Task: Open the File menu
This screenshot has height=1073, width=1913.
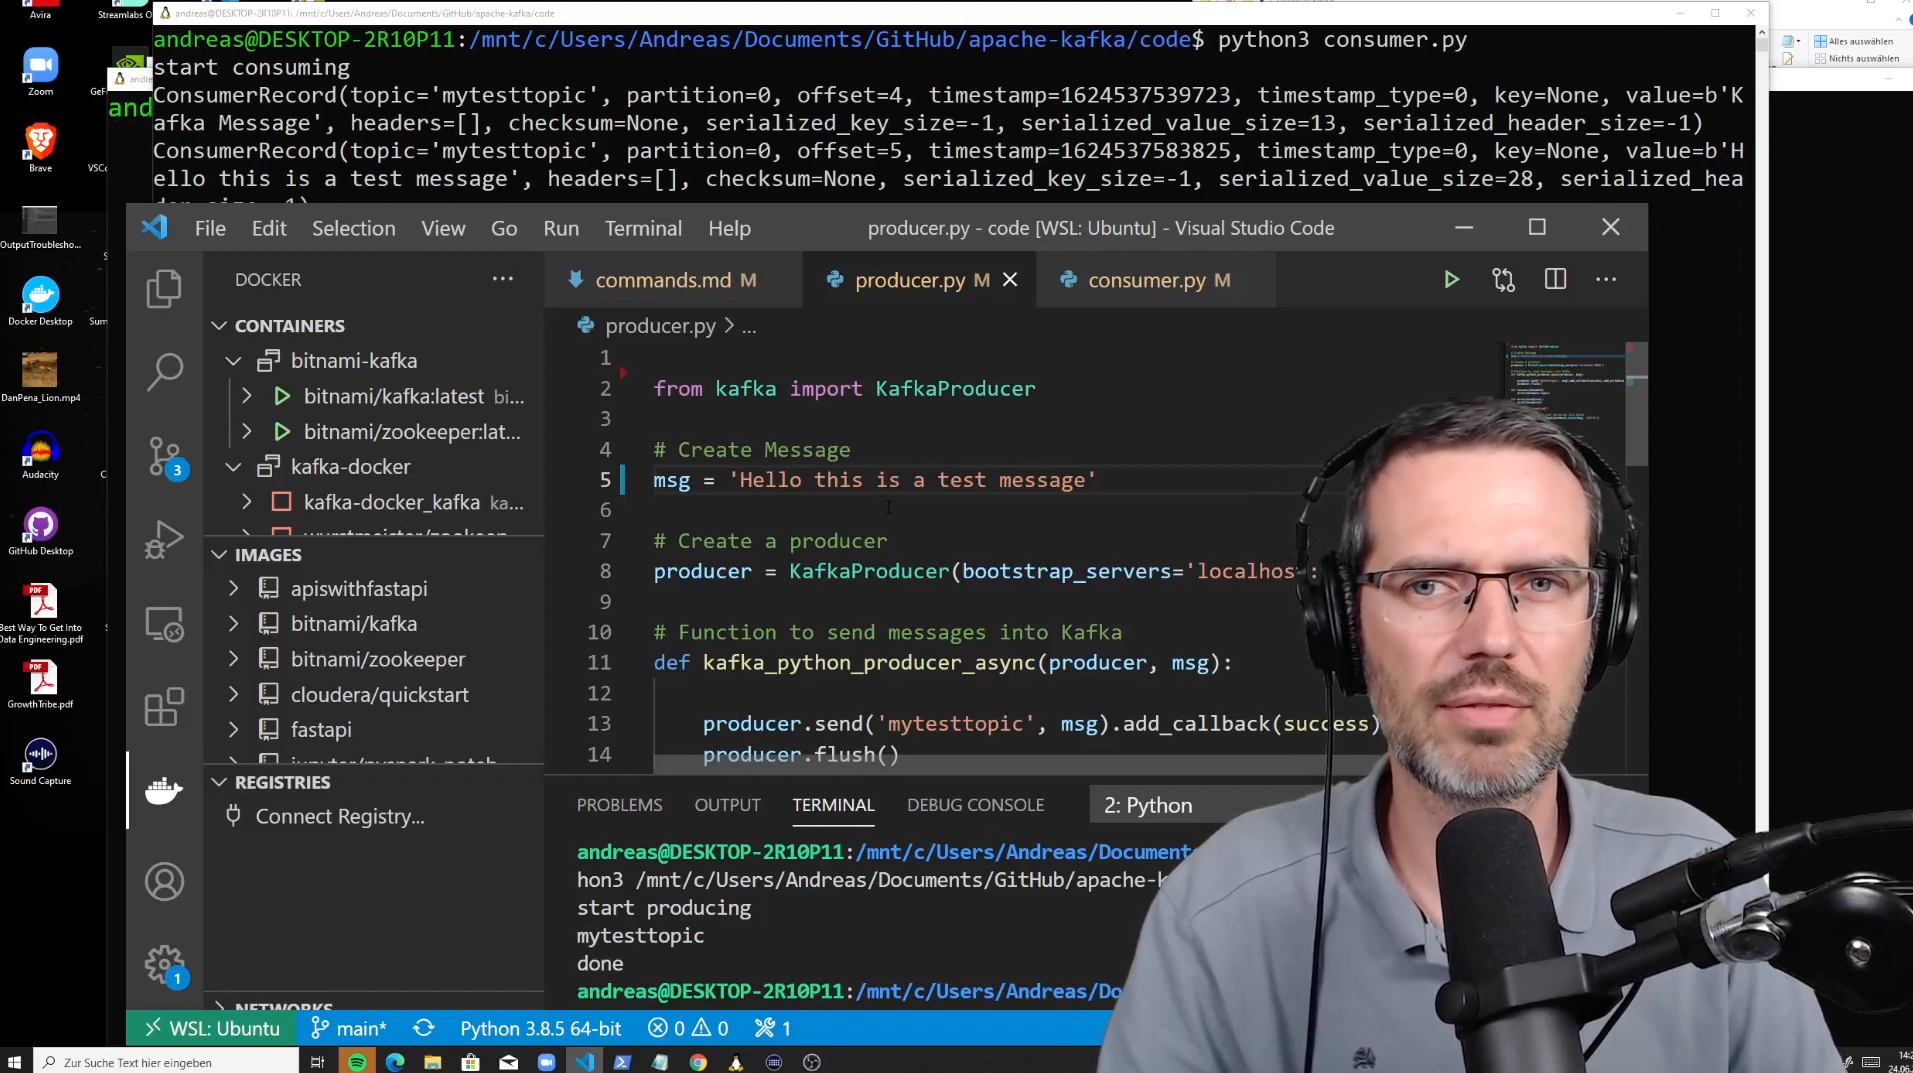Action: point(210,228)
